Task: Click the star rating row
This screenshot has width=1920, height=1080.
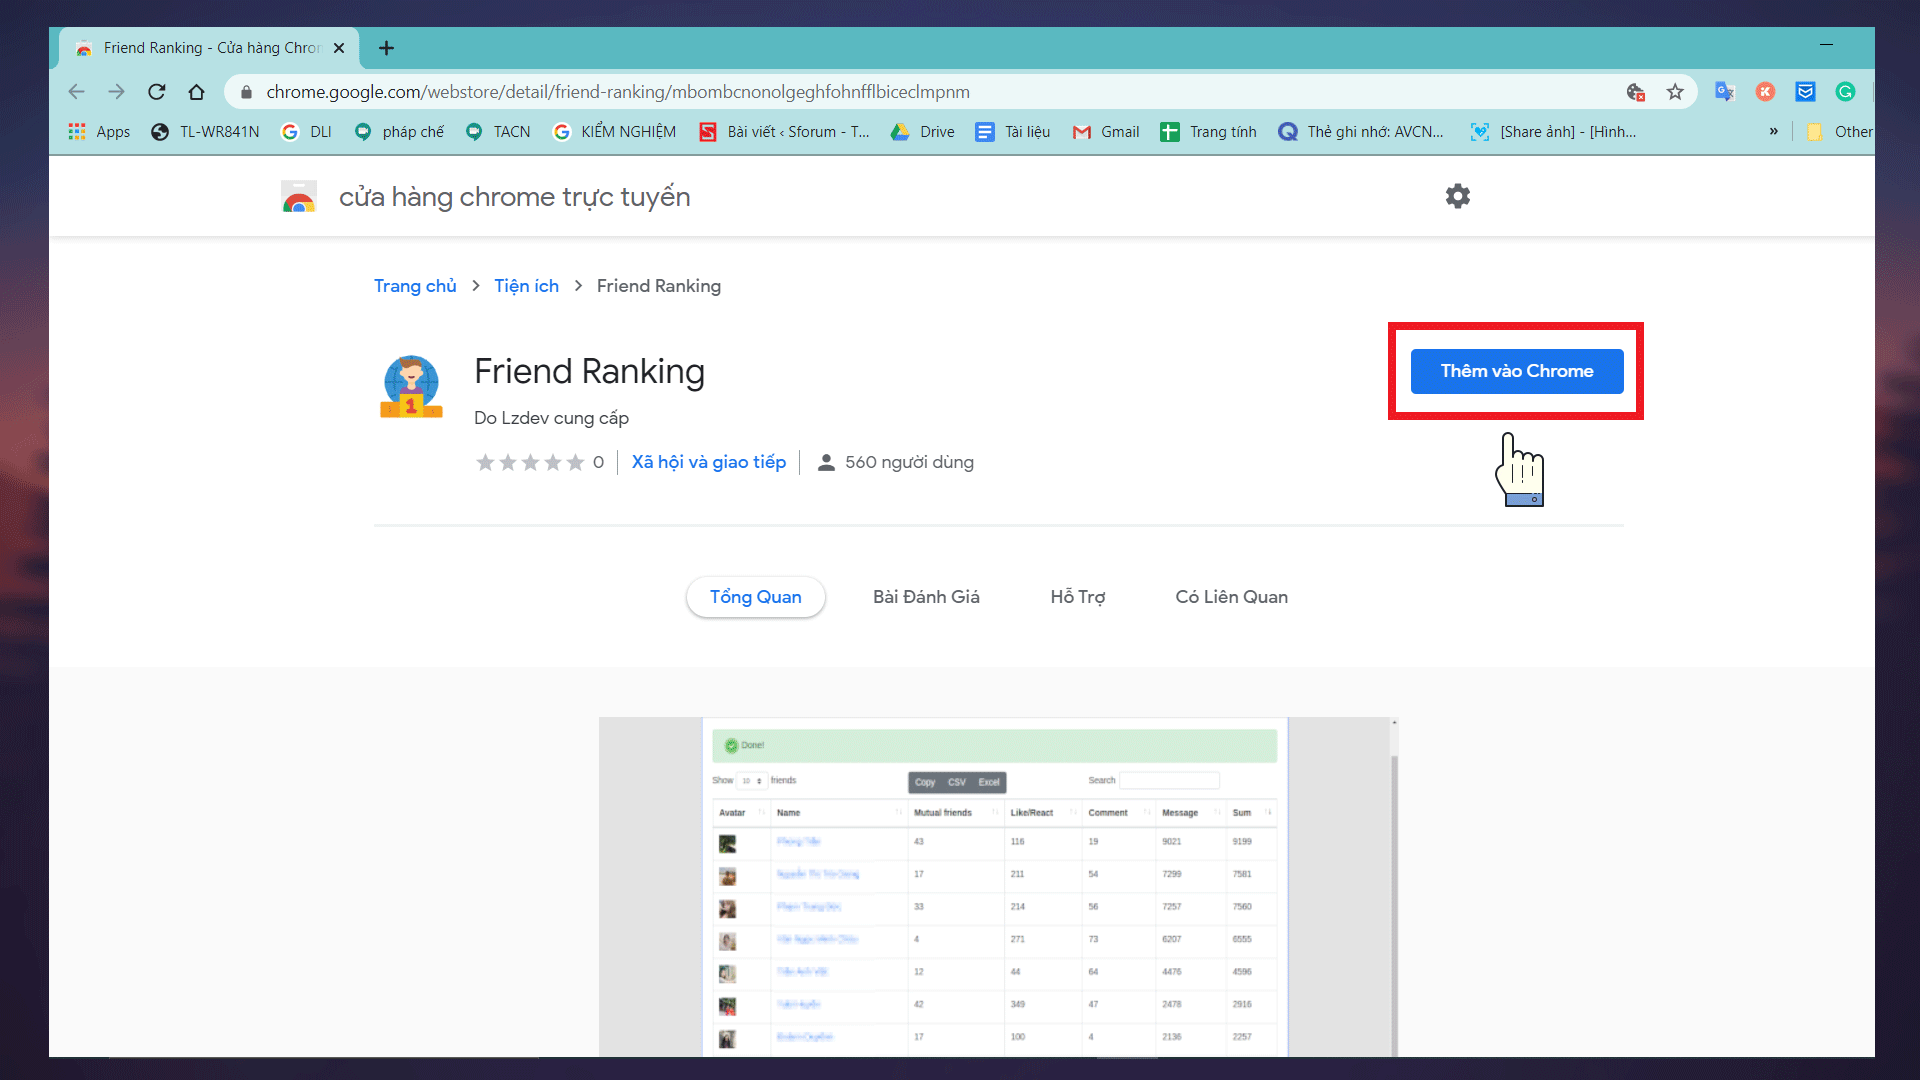Action: point(530,462)
